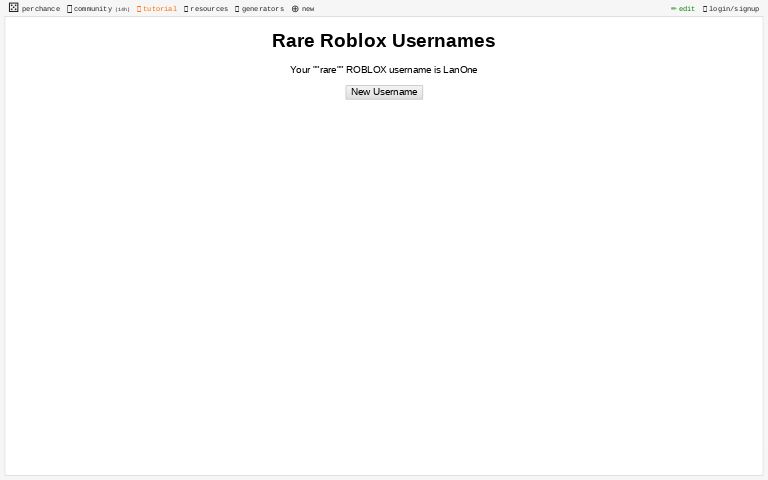Viewport: 768px width, 480px height.
Task: Click the community icon in navbar
Action: (x=69, y=9)
